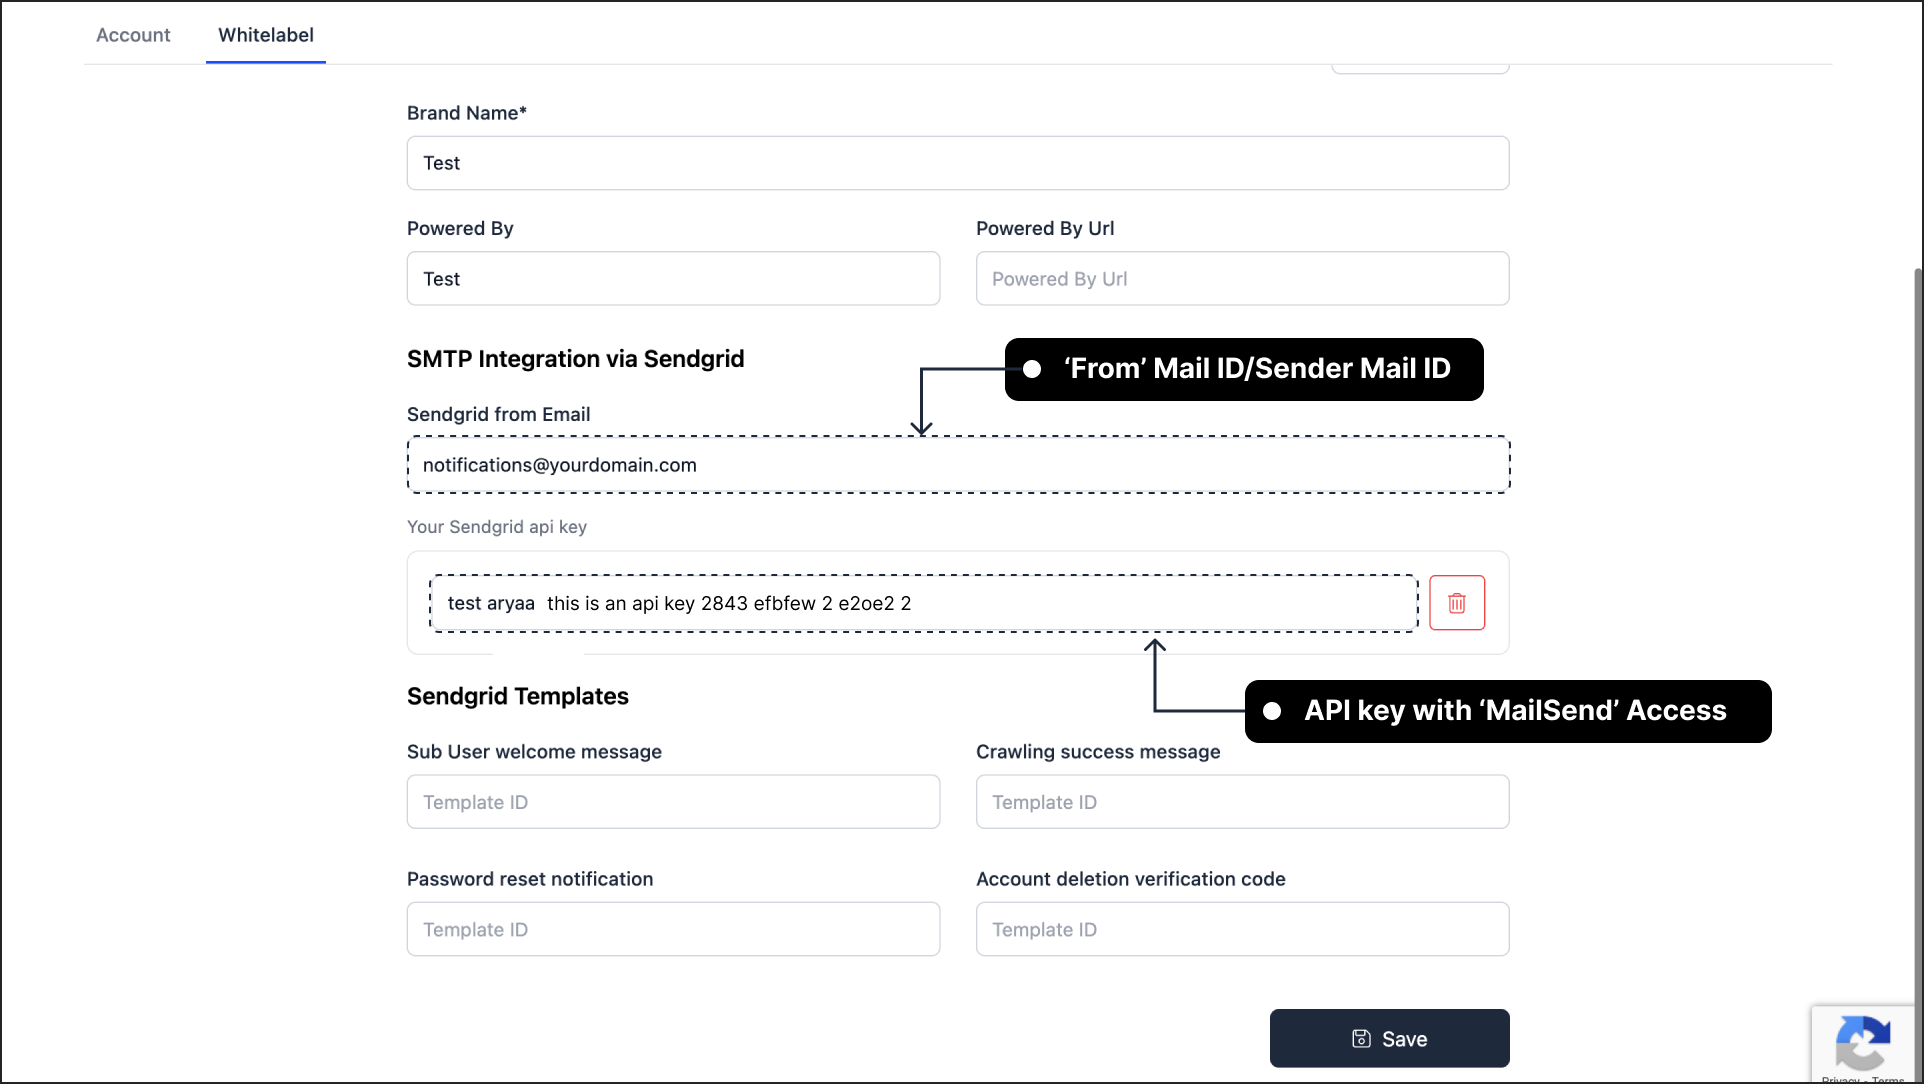Click the Password reset notification Template ID field

coord(673,929)
